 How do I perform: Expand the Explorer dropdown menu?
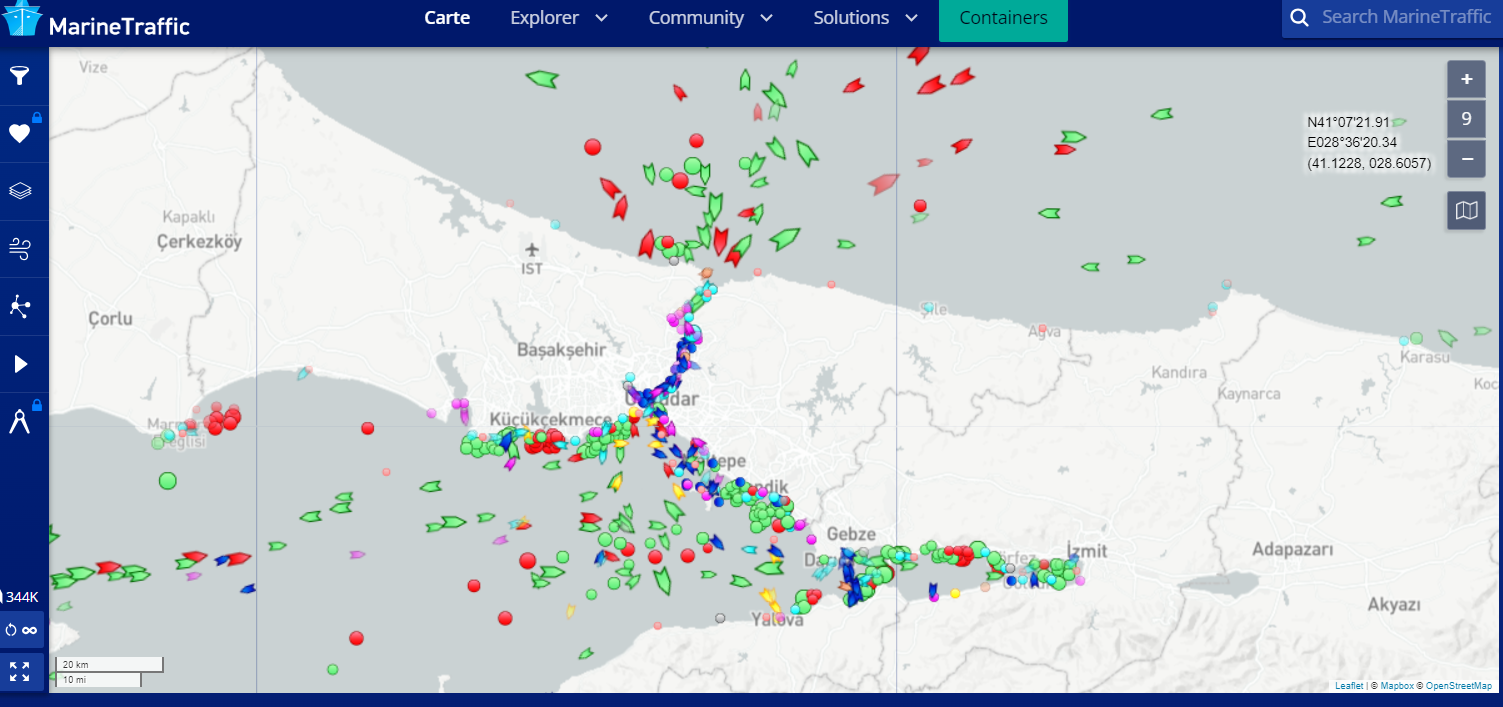(x=559, y=18)
